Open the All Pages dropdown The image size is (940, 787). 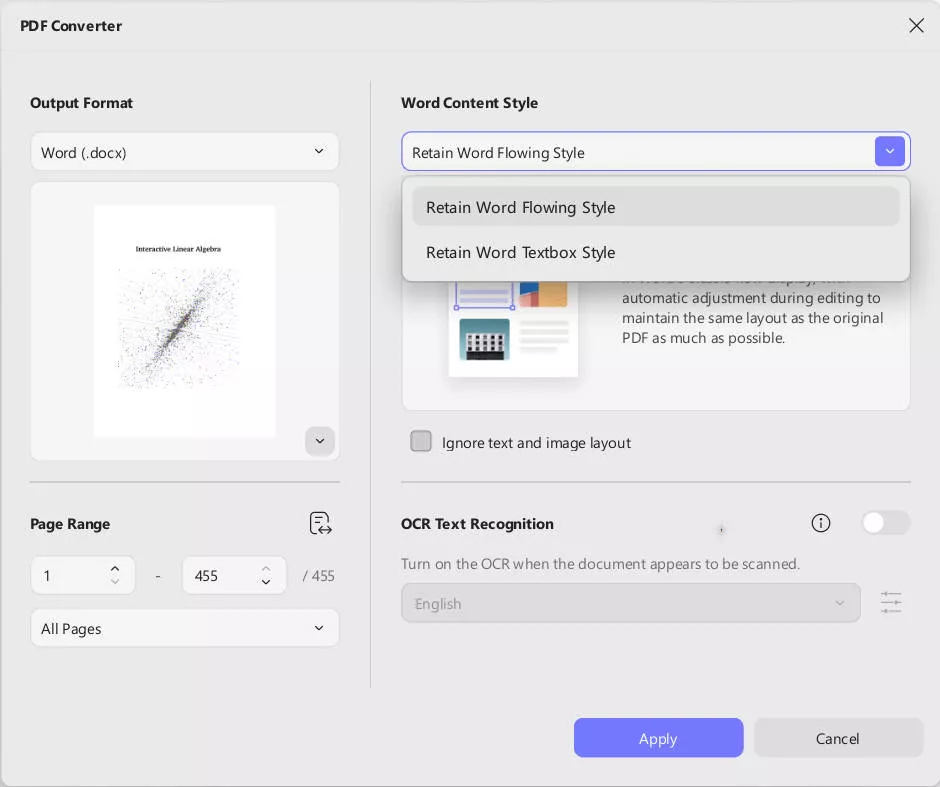pyautogui.click(x=185, y=628)
